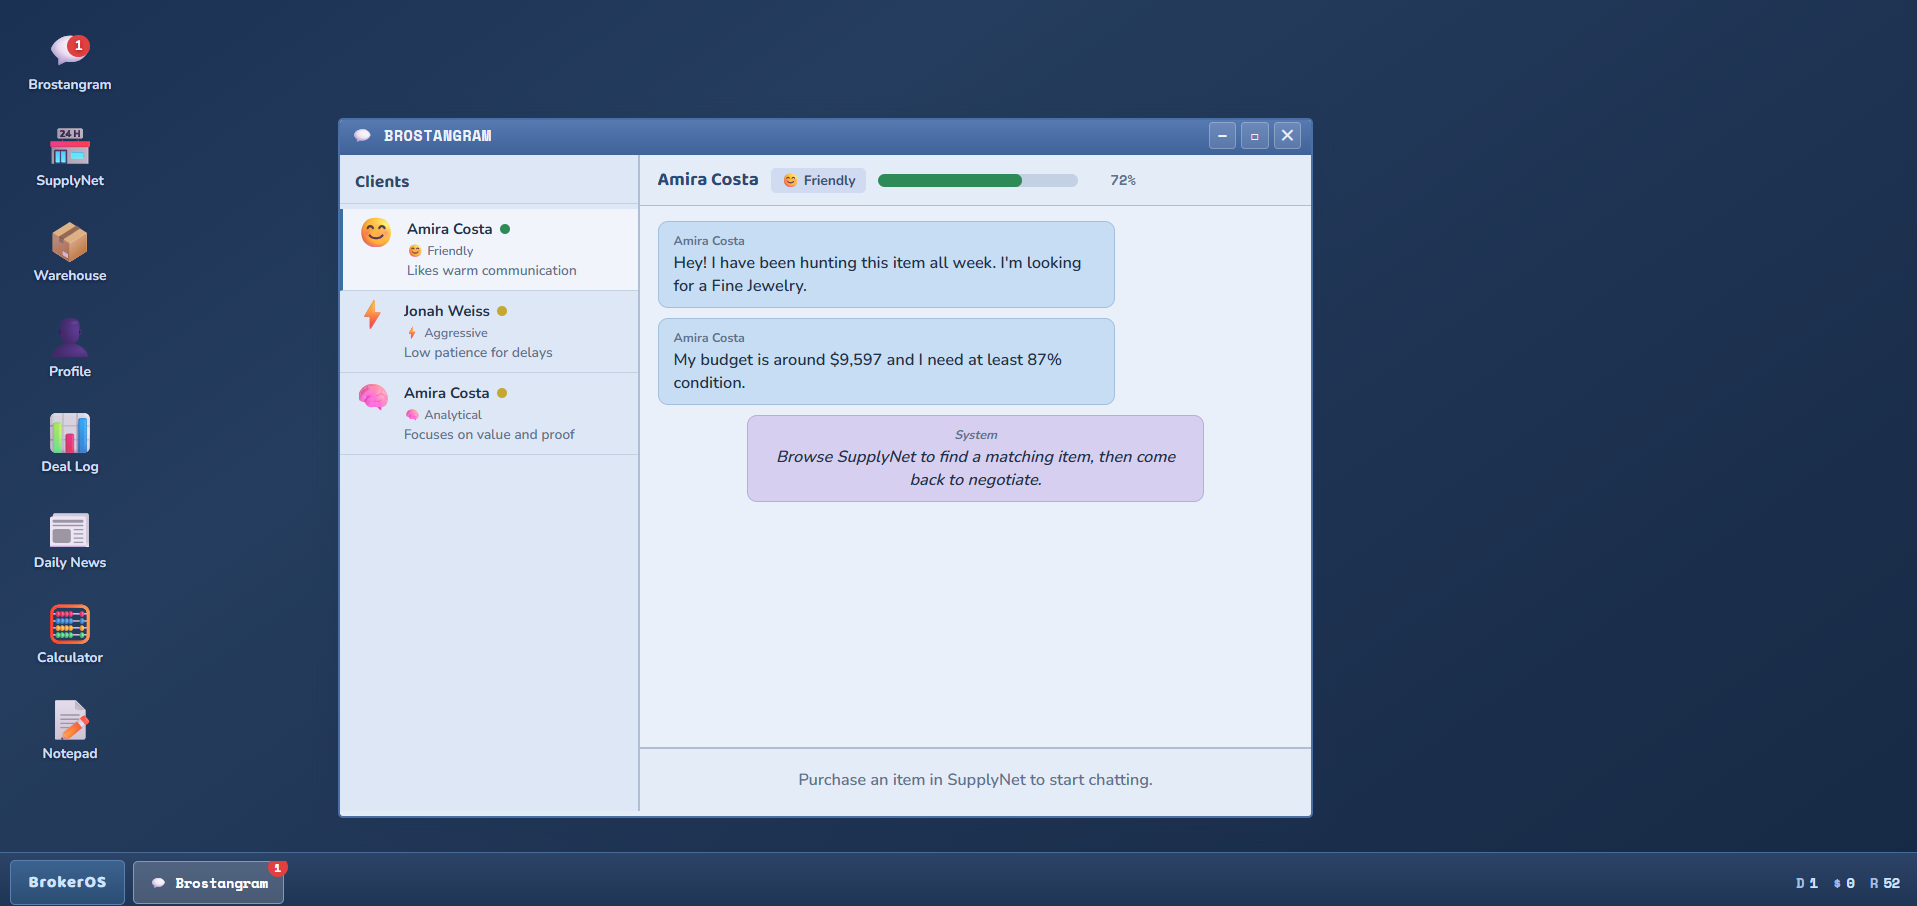Open the Deal Log chart icon
This screenshot has height=906, width=1917.
(70, 444)
